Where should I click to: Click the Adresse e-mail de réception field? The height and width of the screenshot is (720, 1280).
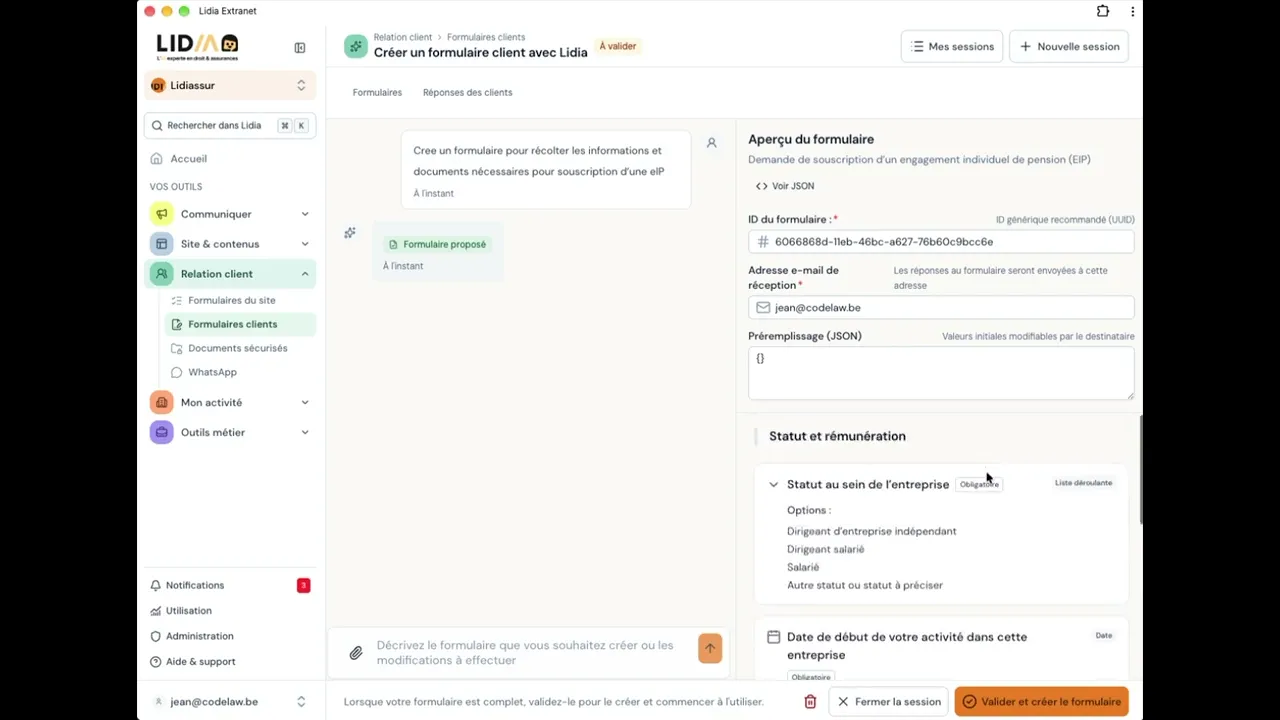coord(941,308)
